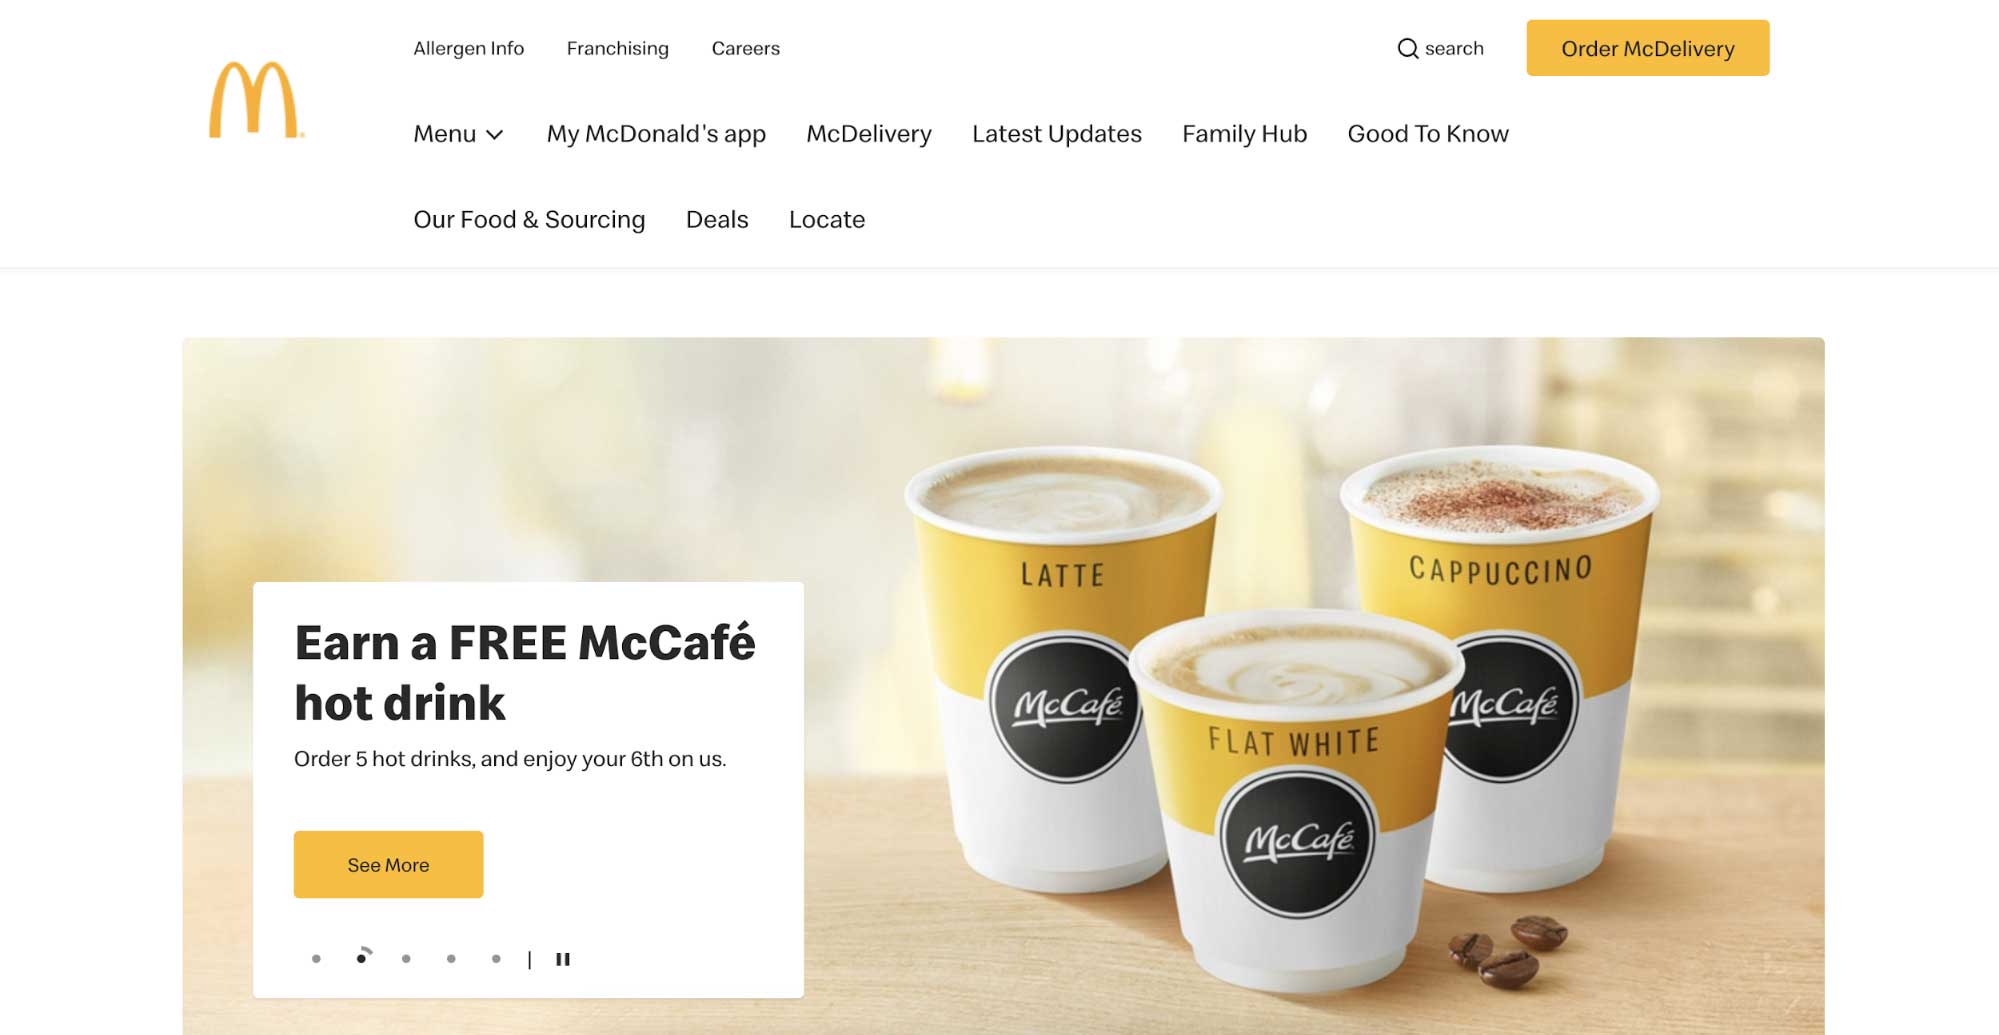The width and height of the screenshot is (1999, 1035).
Task: Open Latest Updates page
Action: pyautogui.click(x=1057, y=134)
